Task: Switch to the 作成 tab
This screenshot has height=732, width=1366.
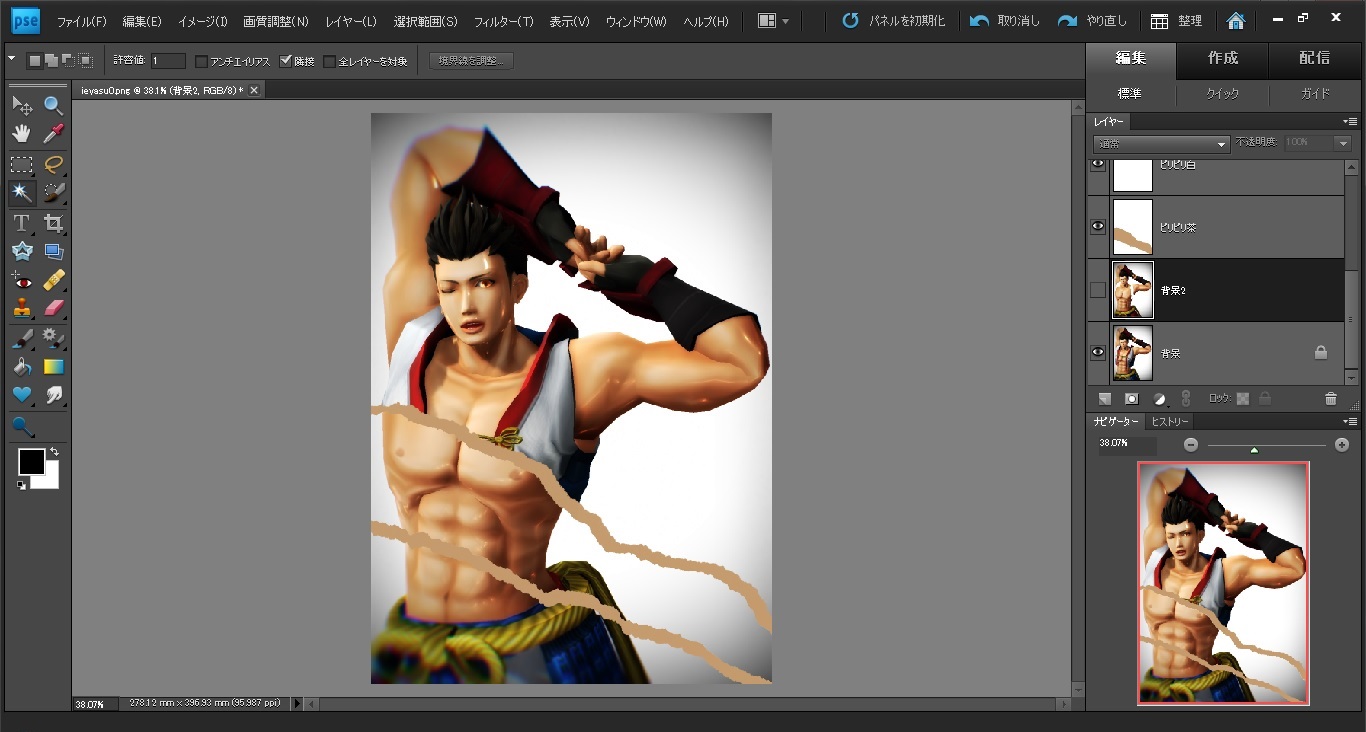Action: (1223, 58)
